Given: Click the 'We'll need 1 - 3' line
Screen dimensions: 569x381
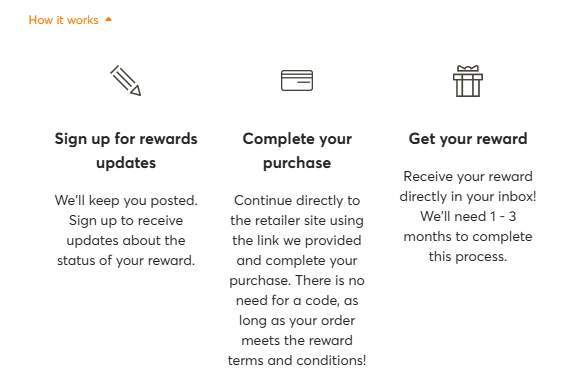Looking at the screenshot, I should pos(468,216).
